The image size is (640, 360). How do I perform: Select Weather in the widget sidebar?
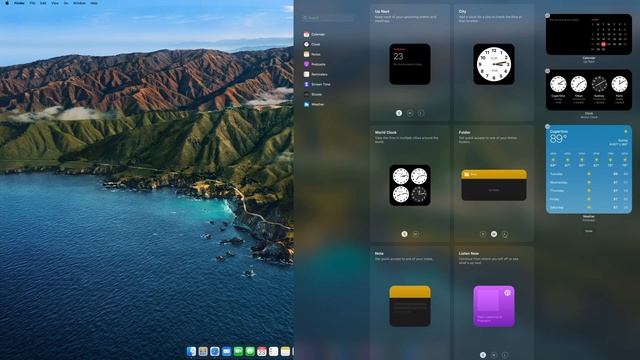[314, 104]
